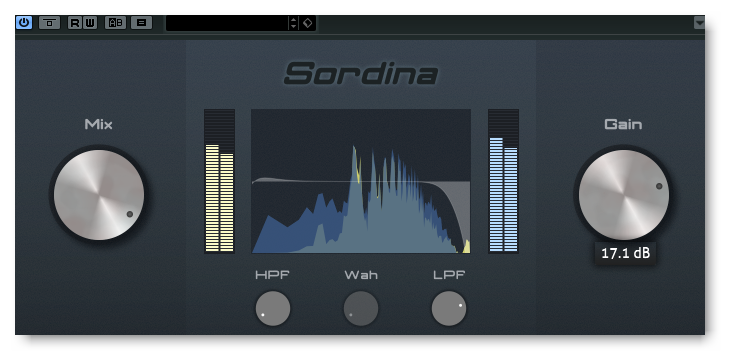
Task: Open the preset management diamond icon
Action: click(x=307, y=23)
